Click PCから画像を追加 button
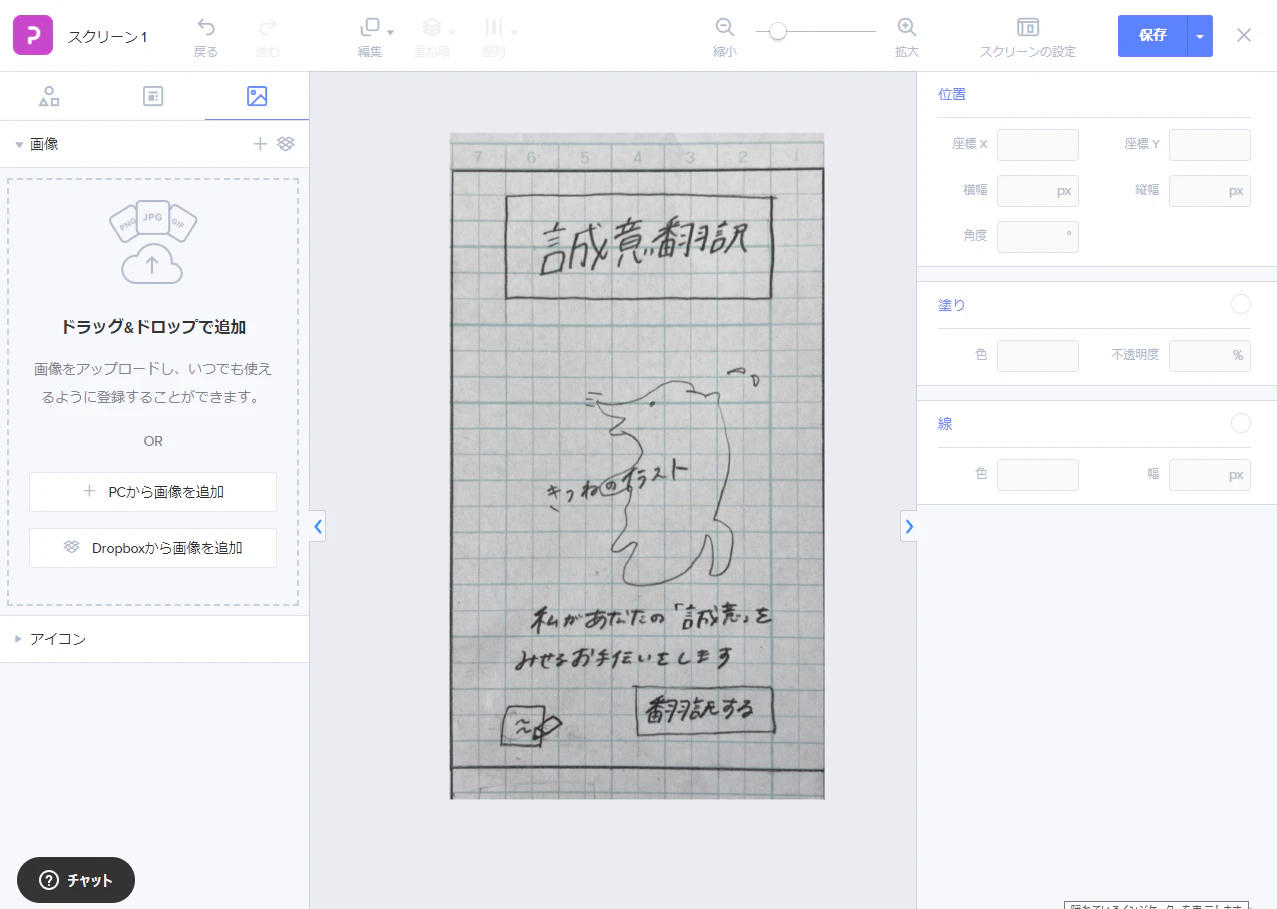Screen dimensions: 1277x909 click(x=153, y=492)
